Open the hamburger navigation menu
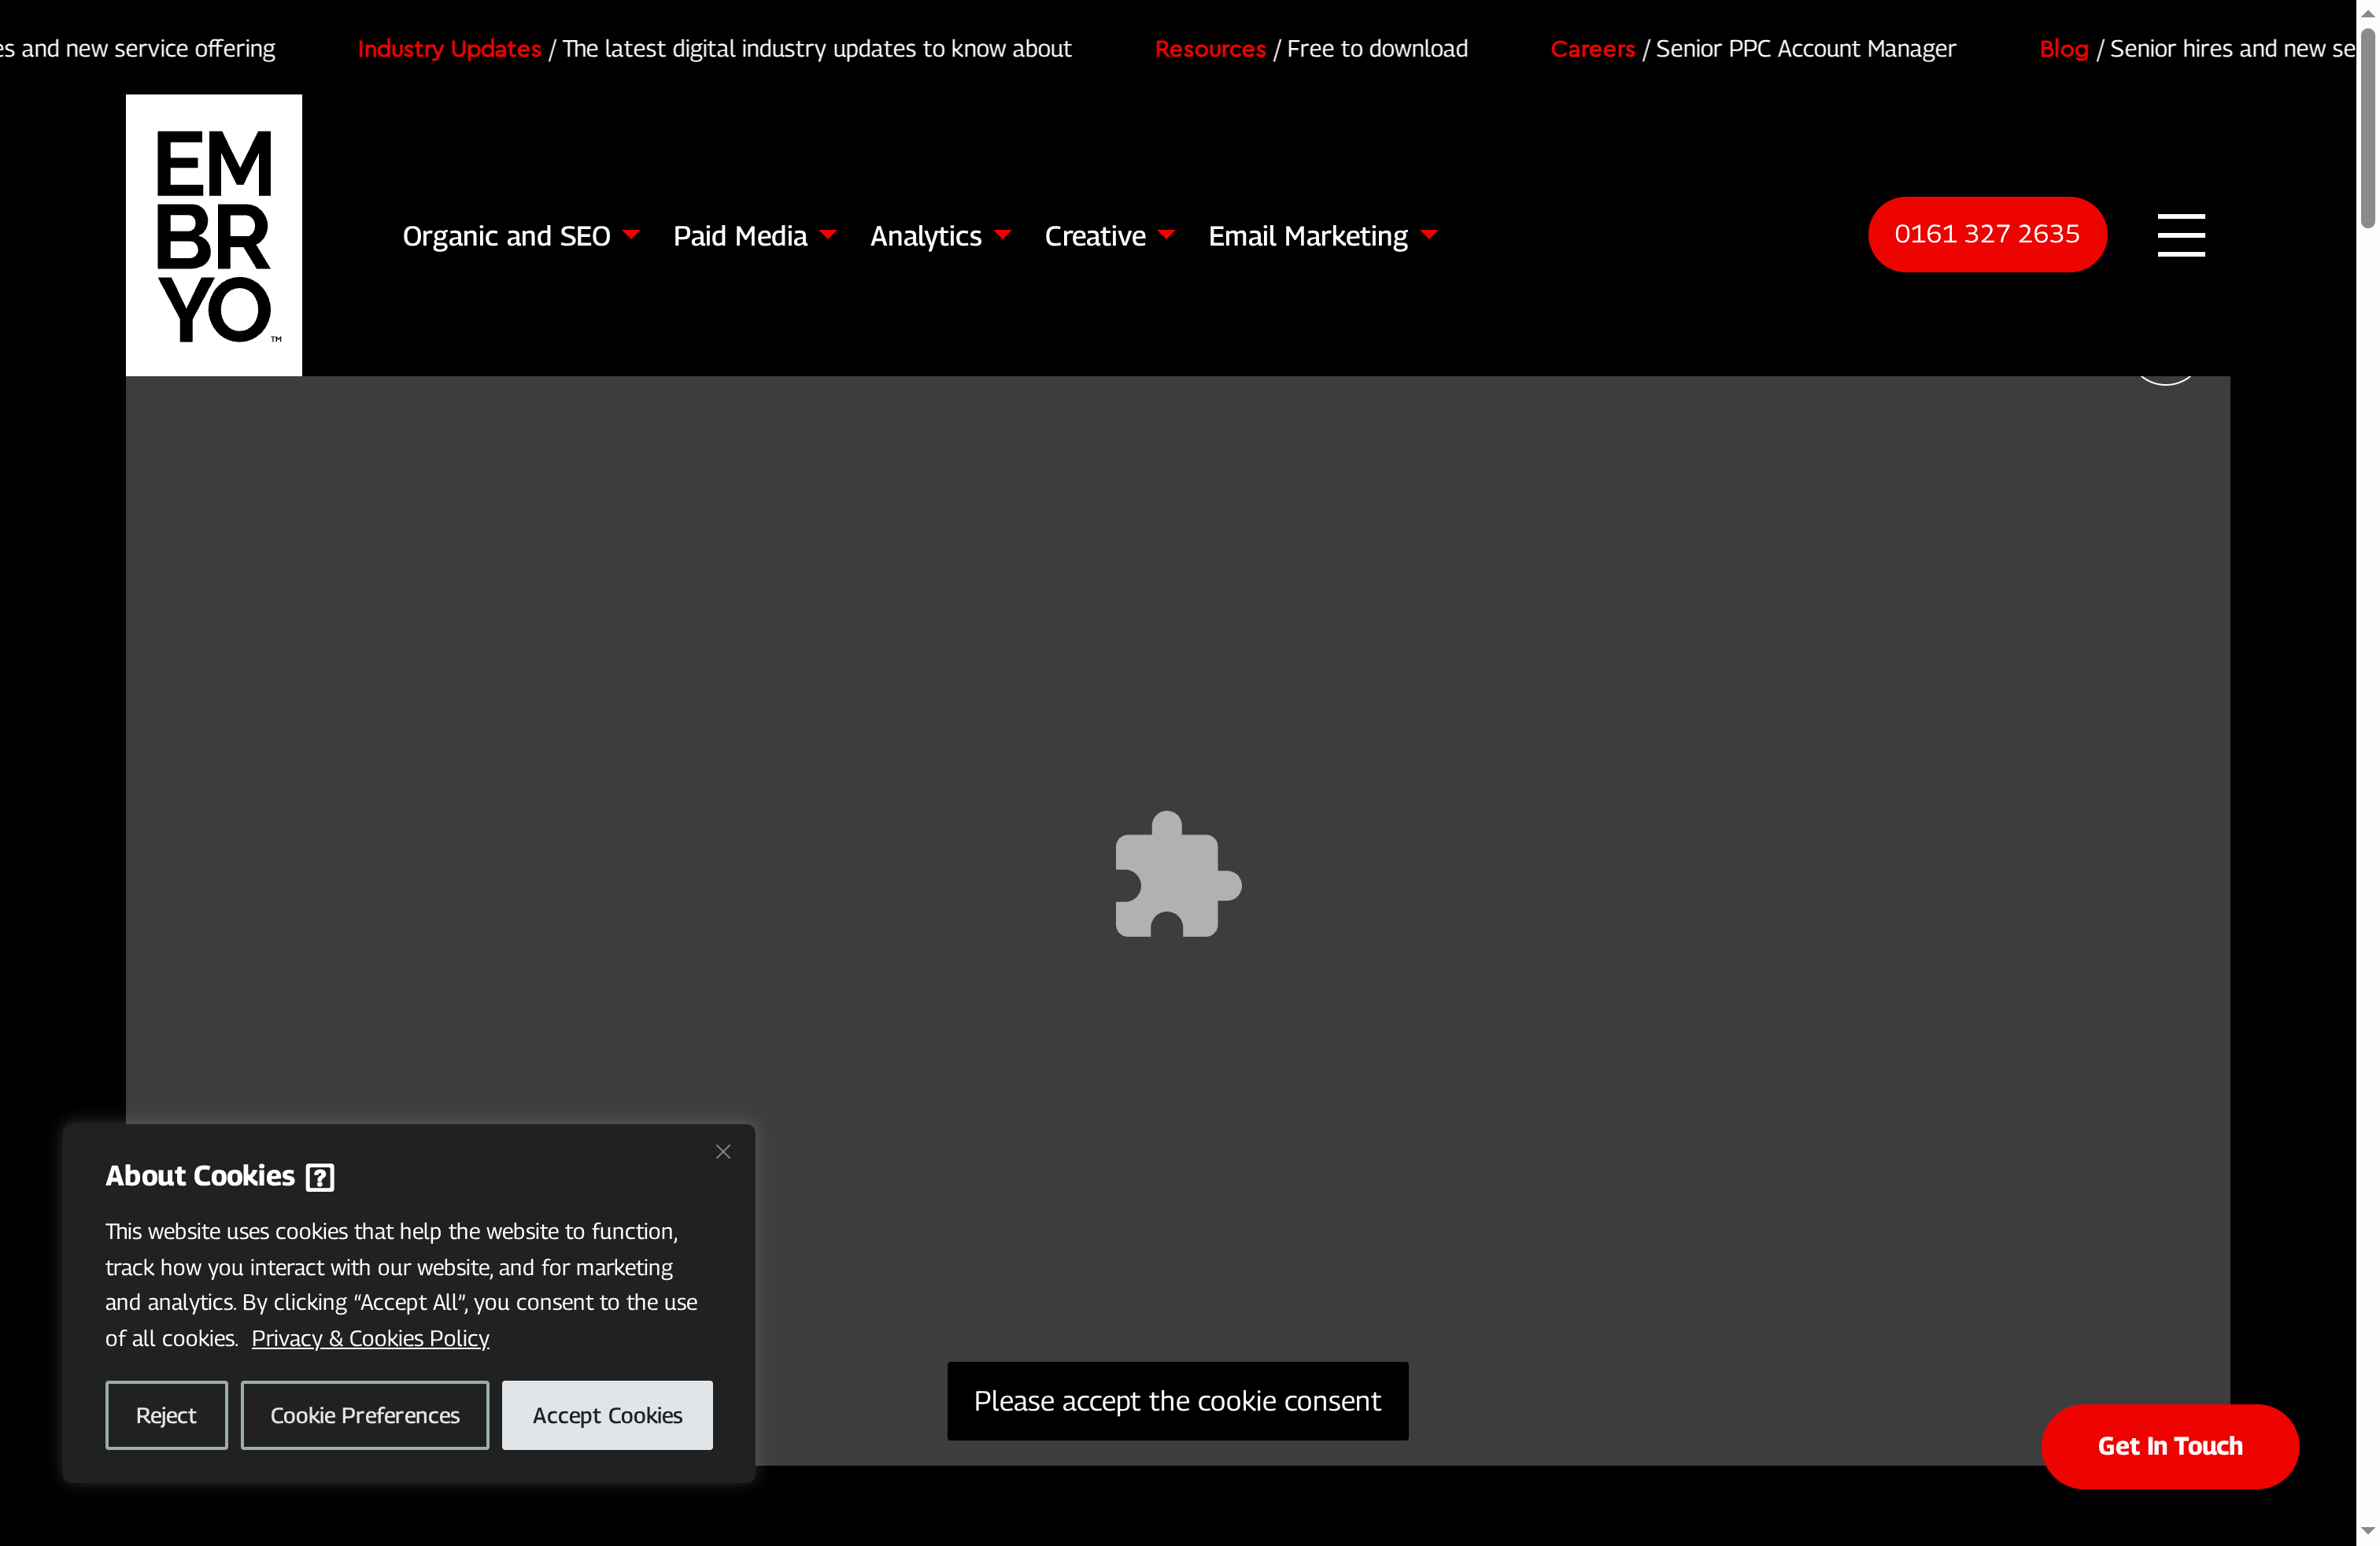Viewport: 2380px width, 1546px height. pos(2181,234)
